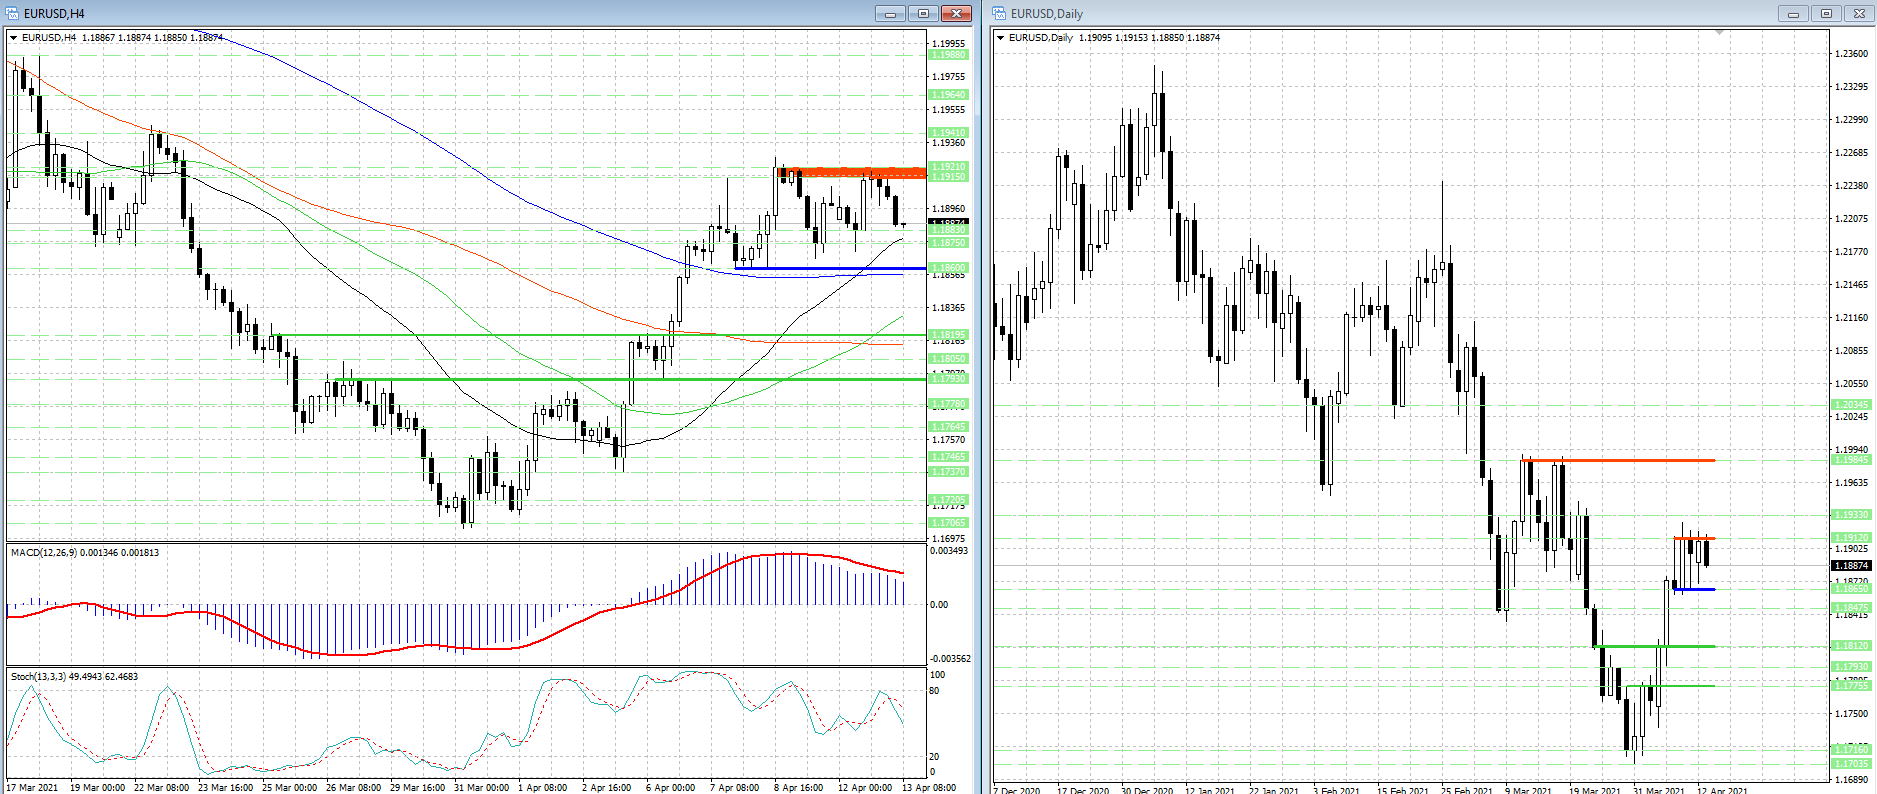Click the green '1.17160' level label on Daily
The width and height of the screenshot is (1877, 794).
[x=1851, y=750]
